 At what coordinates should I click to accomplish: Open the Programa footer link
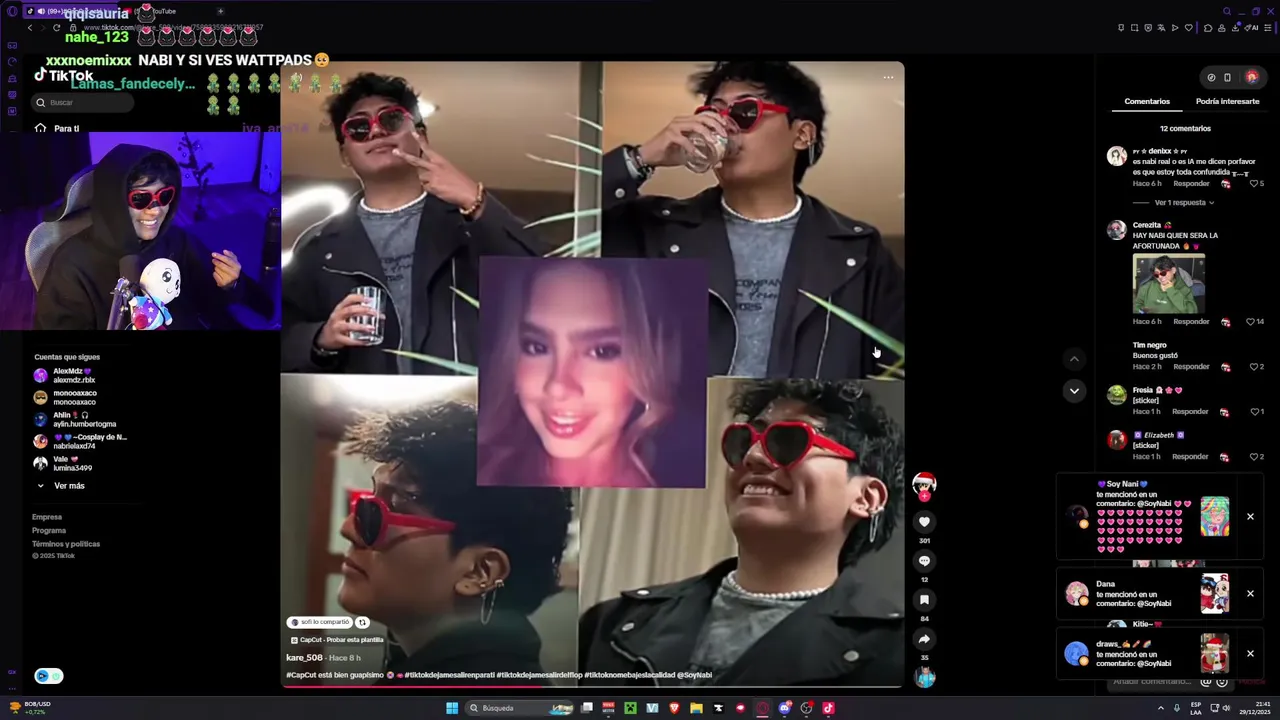(x=49, y=531)
